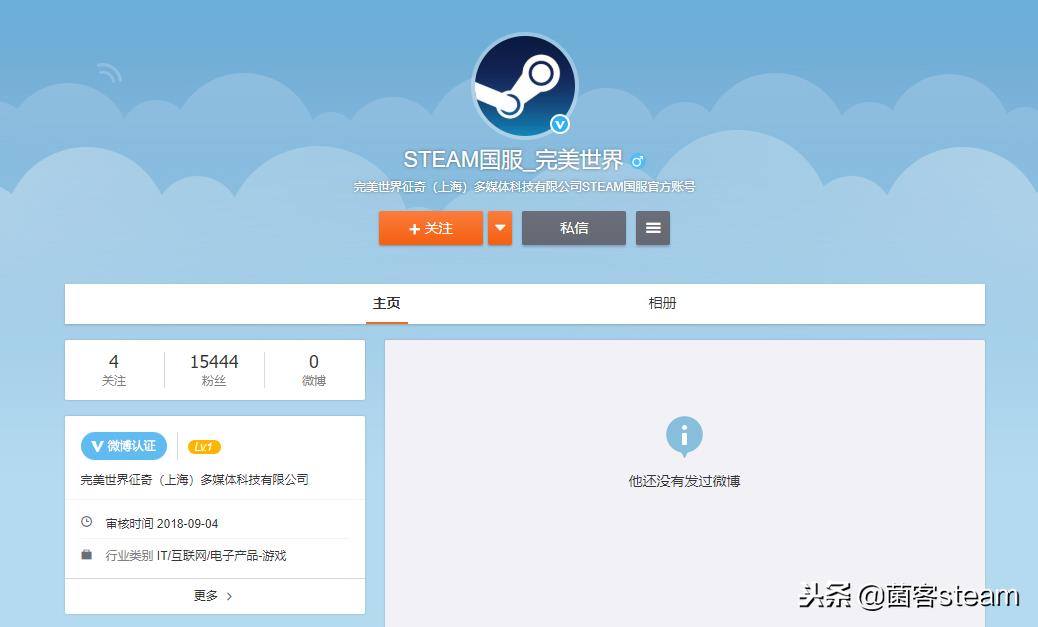Click the description line ending in STEAM国服官方账号
The width and height of the screenshot is (1038, 627).
click(524, 187)
